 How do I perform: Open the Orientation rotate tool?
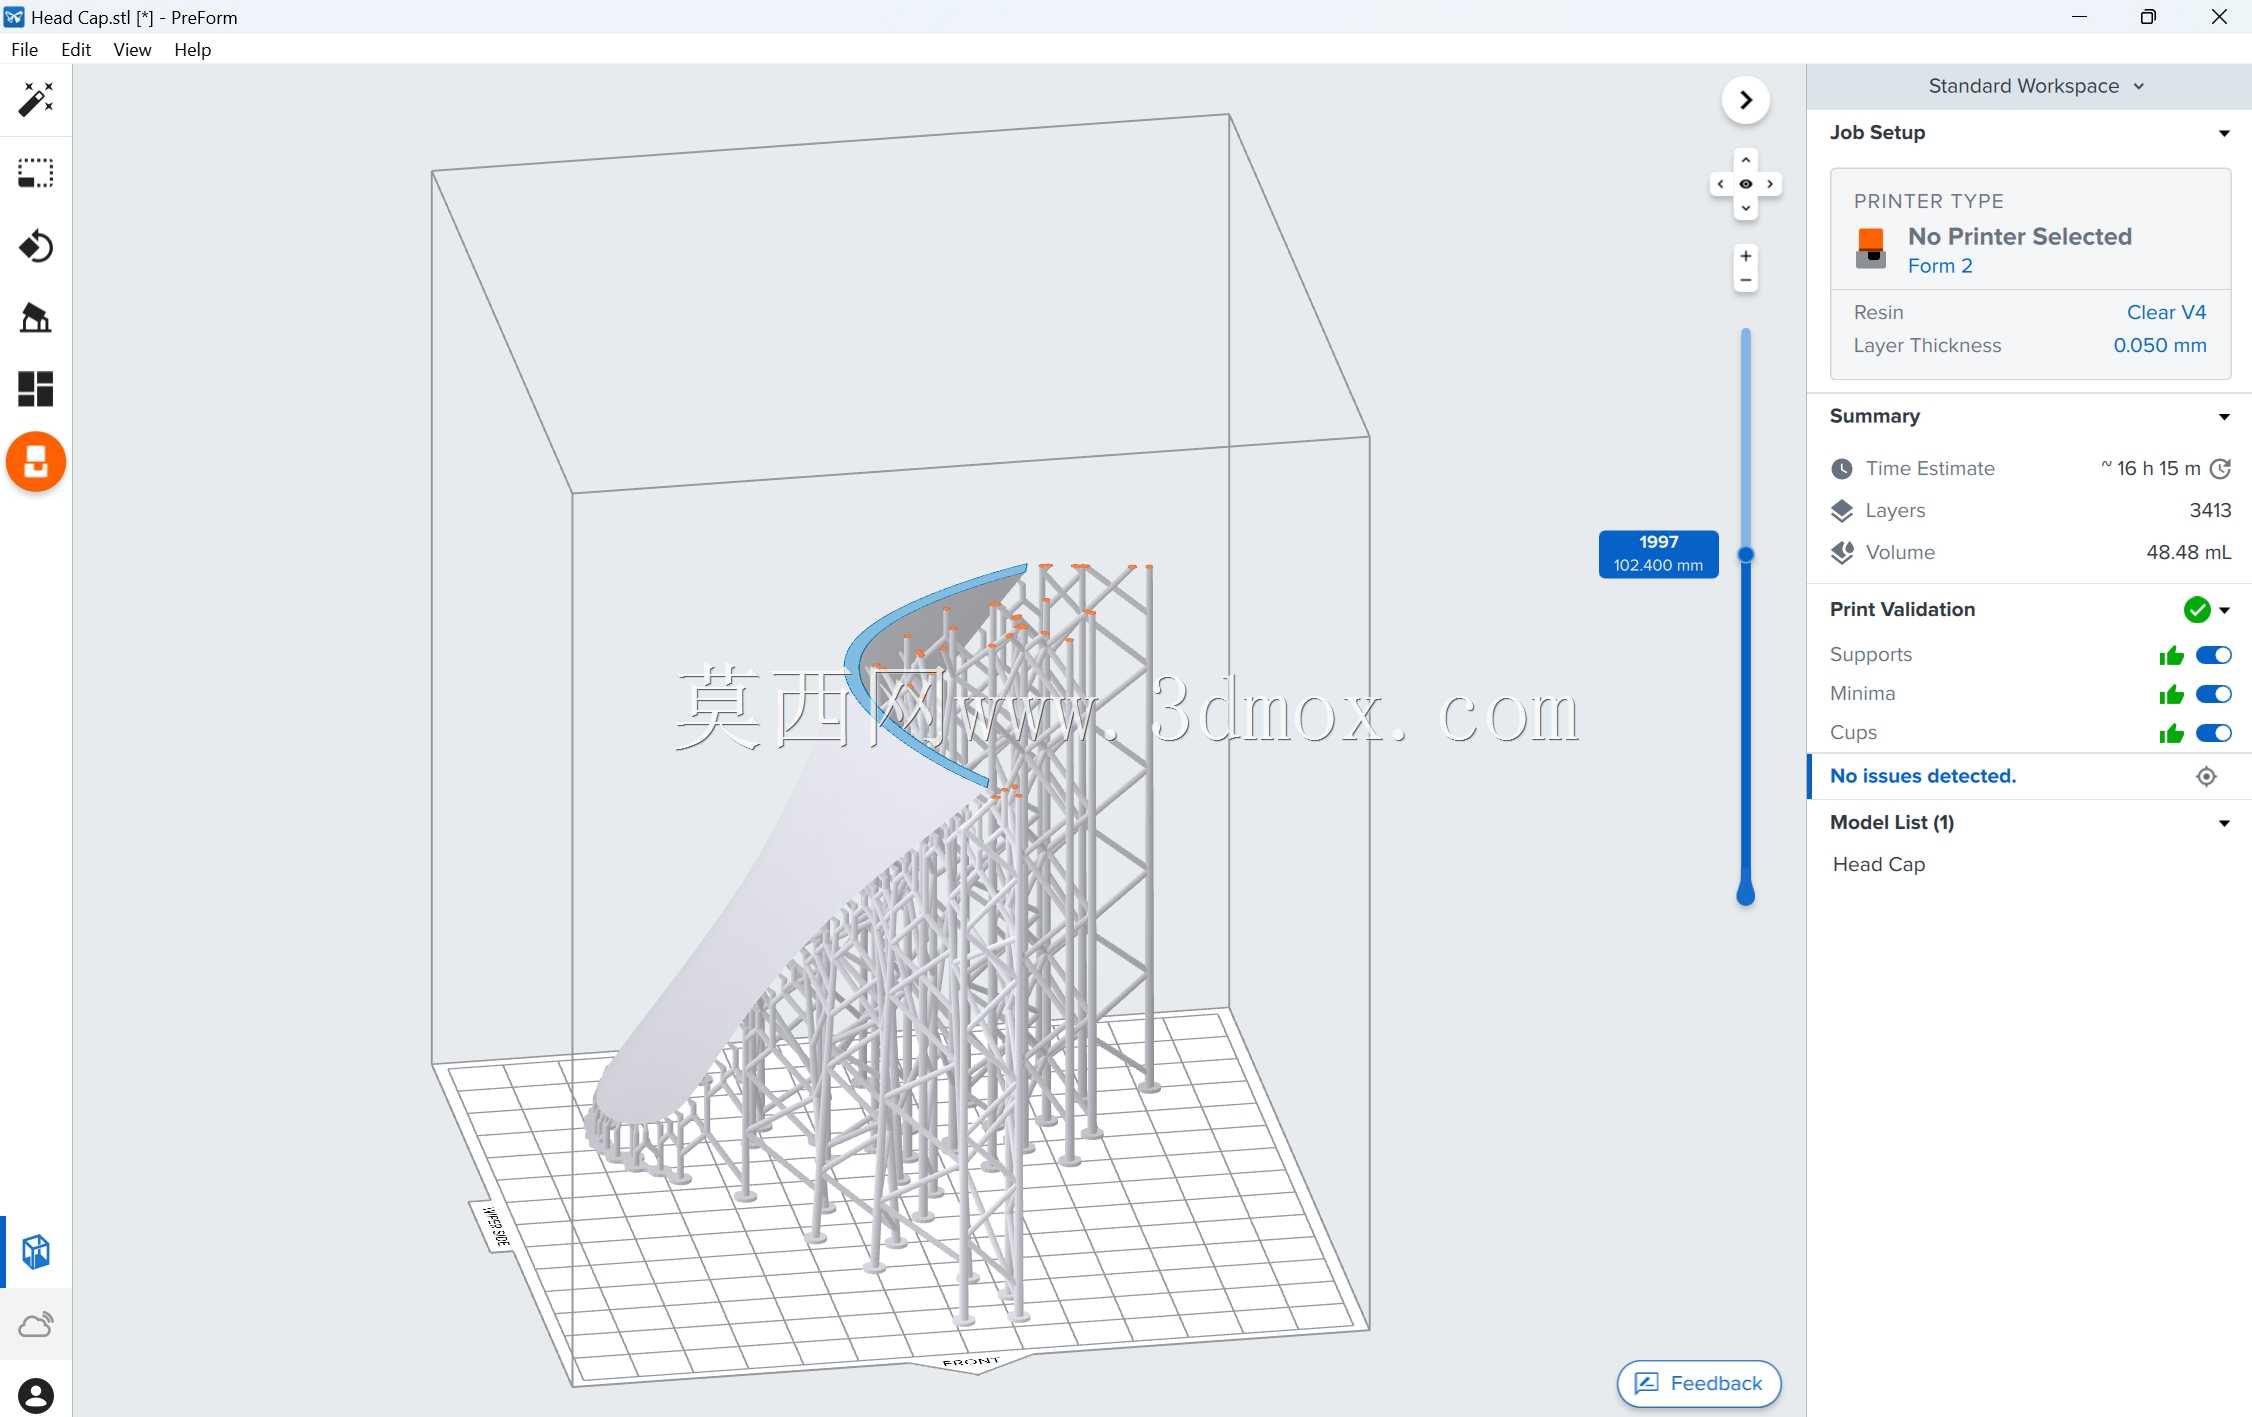point(36,246)
